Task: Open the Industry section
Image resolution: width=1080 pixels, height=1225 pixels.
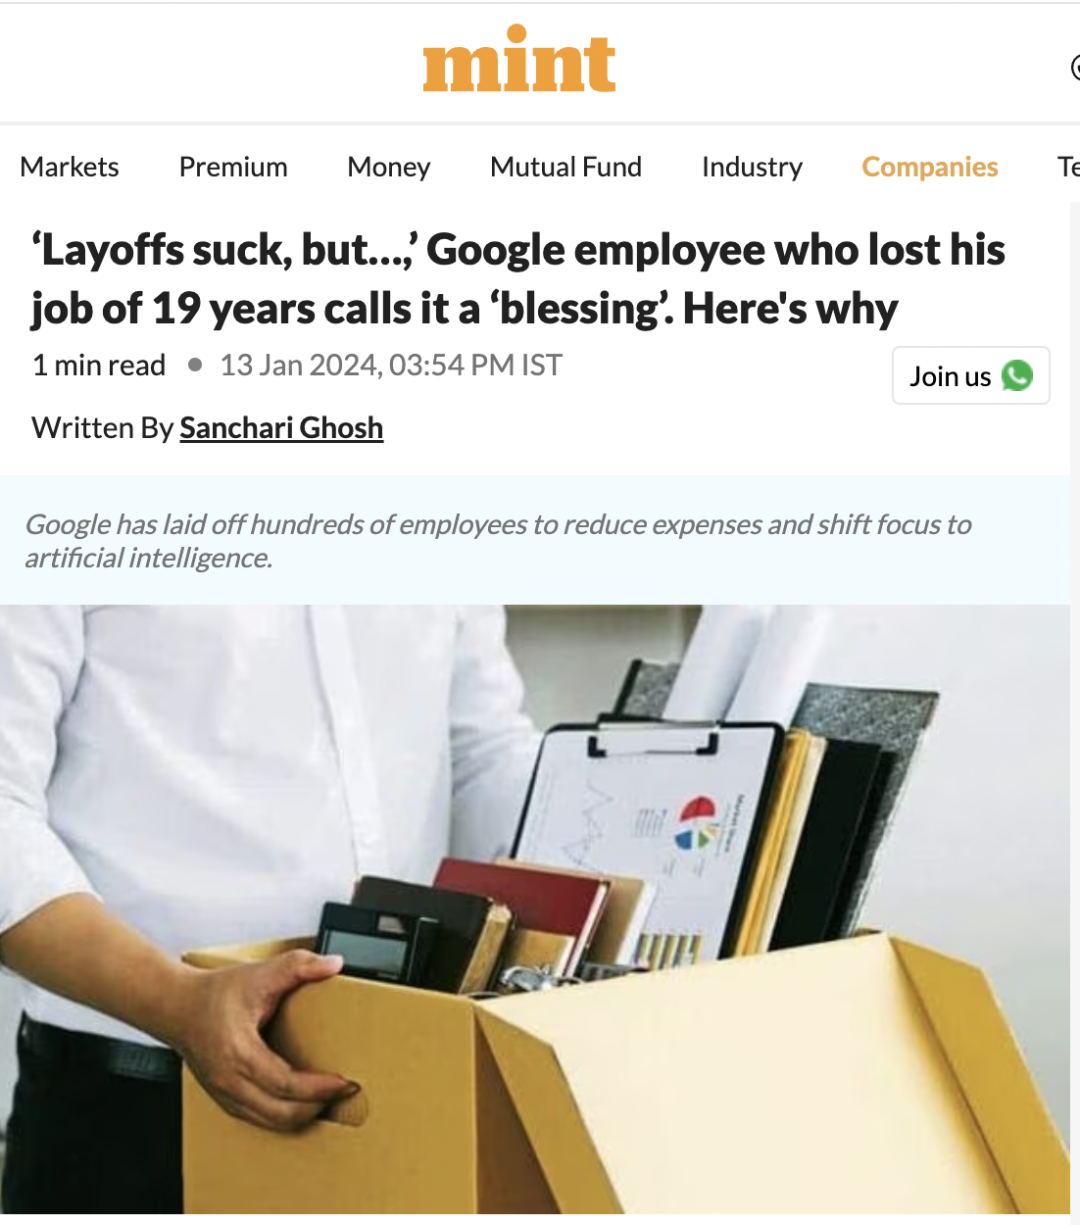Action: pyautogui.click(x=752, y=167)
